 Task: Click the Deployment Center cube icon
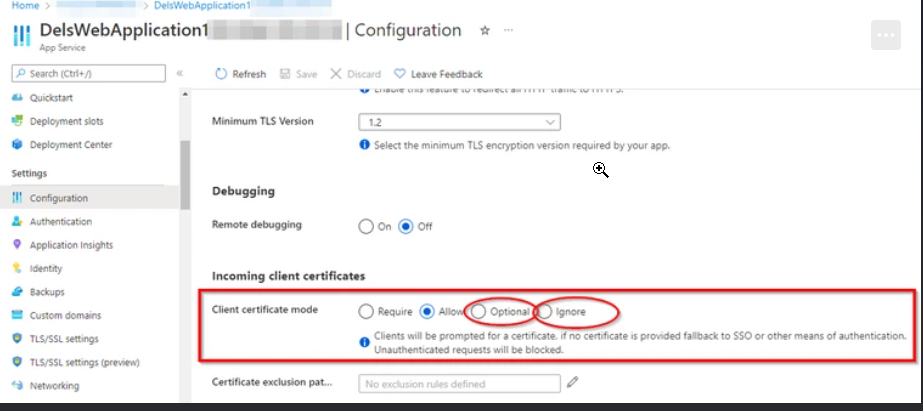coord(17,145)
